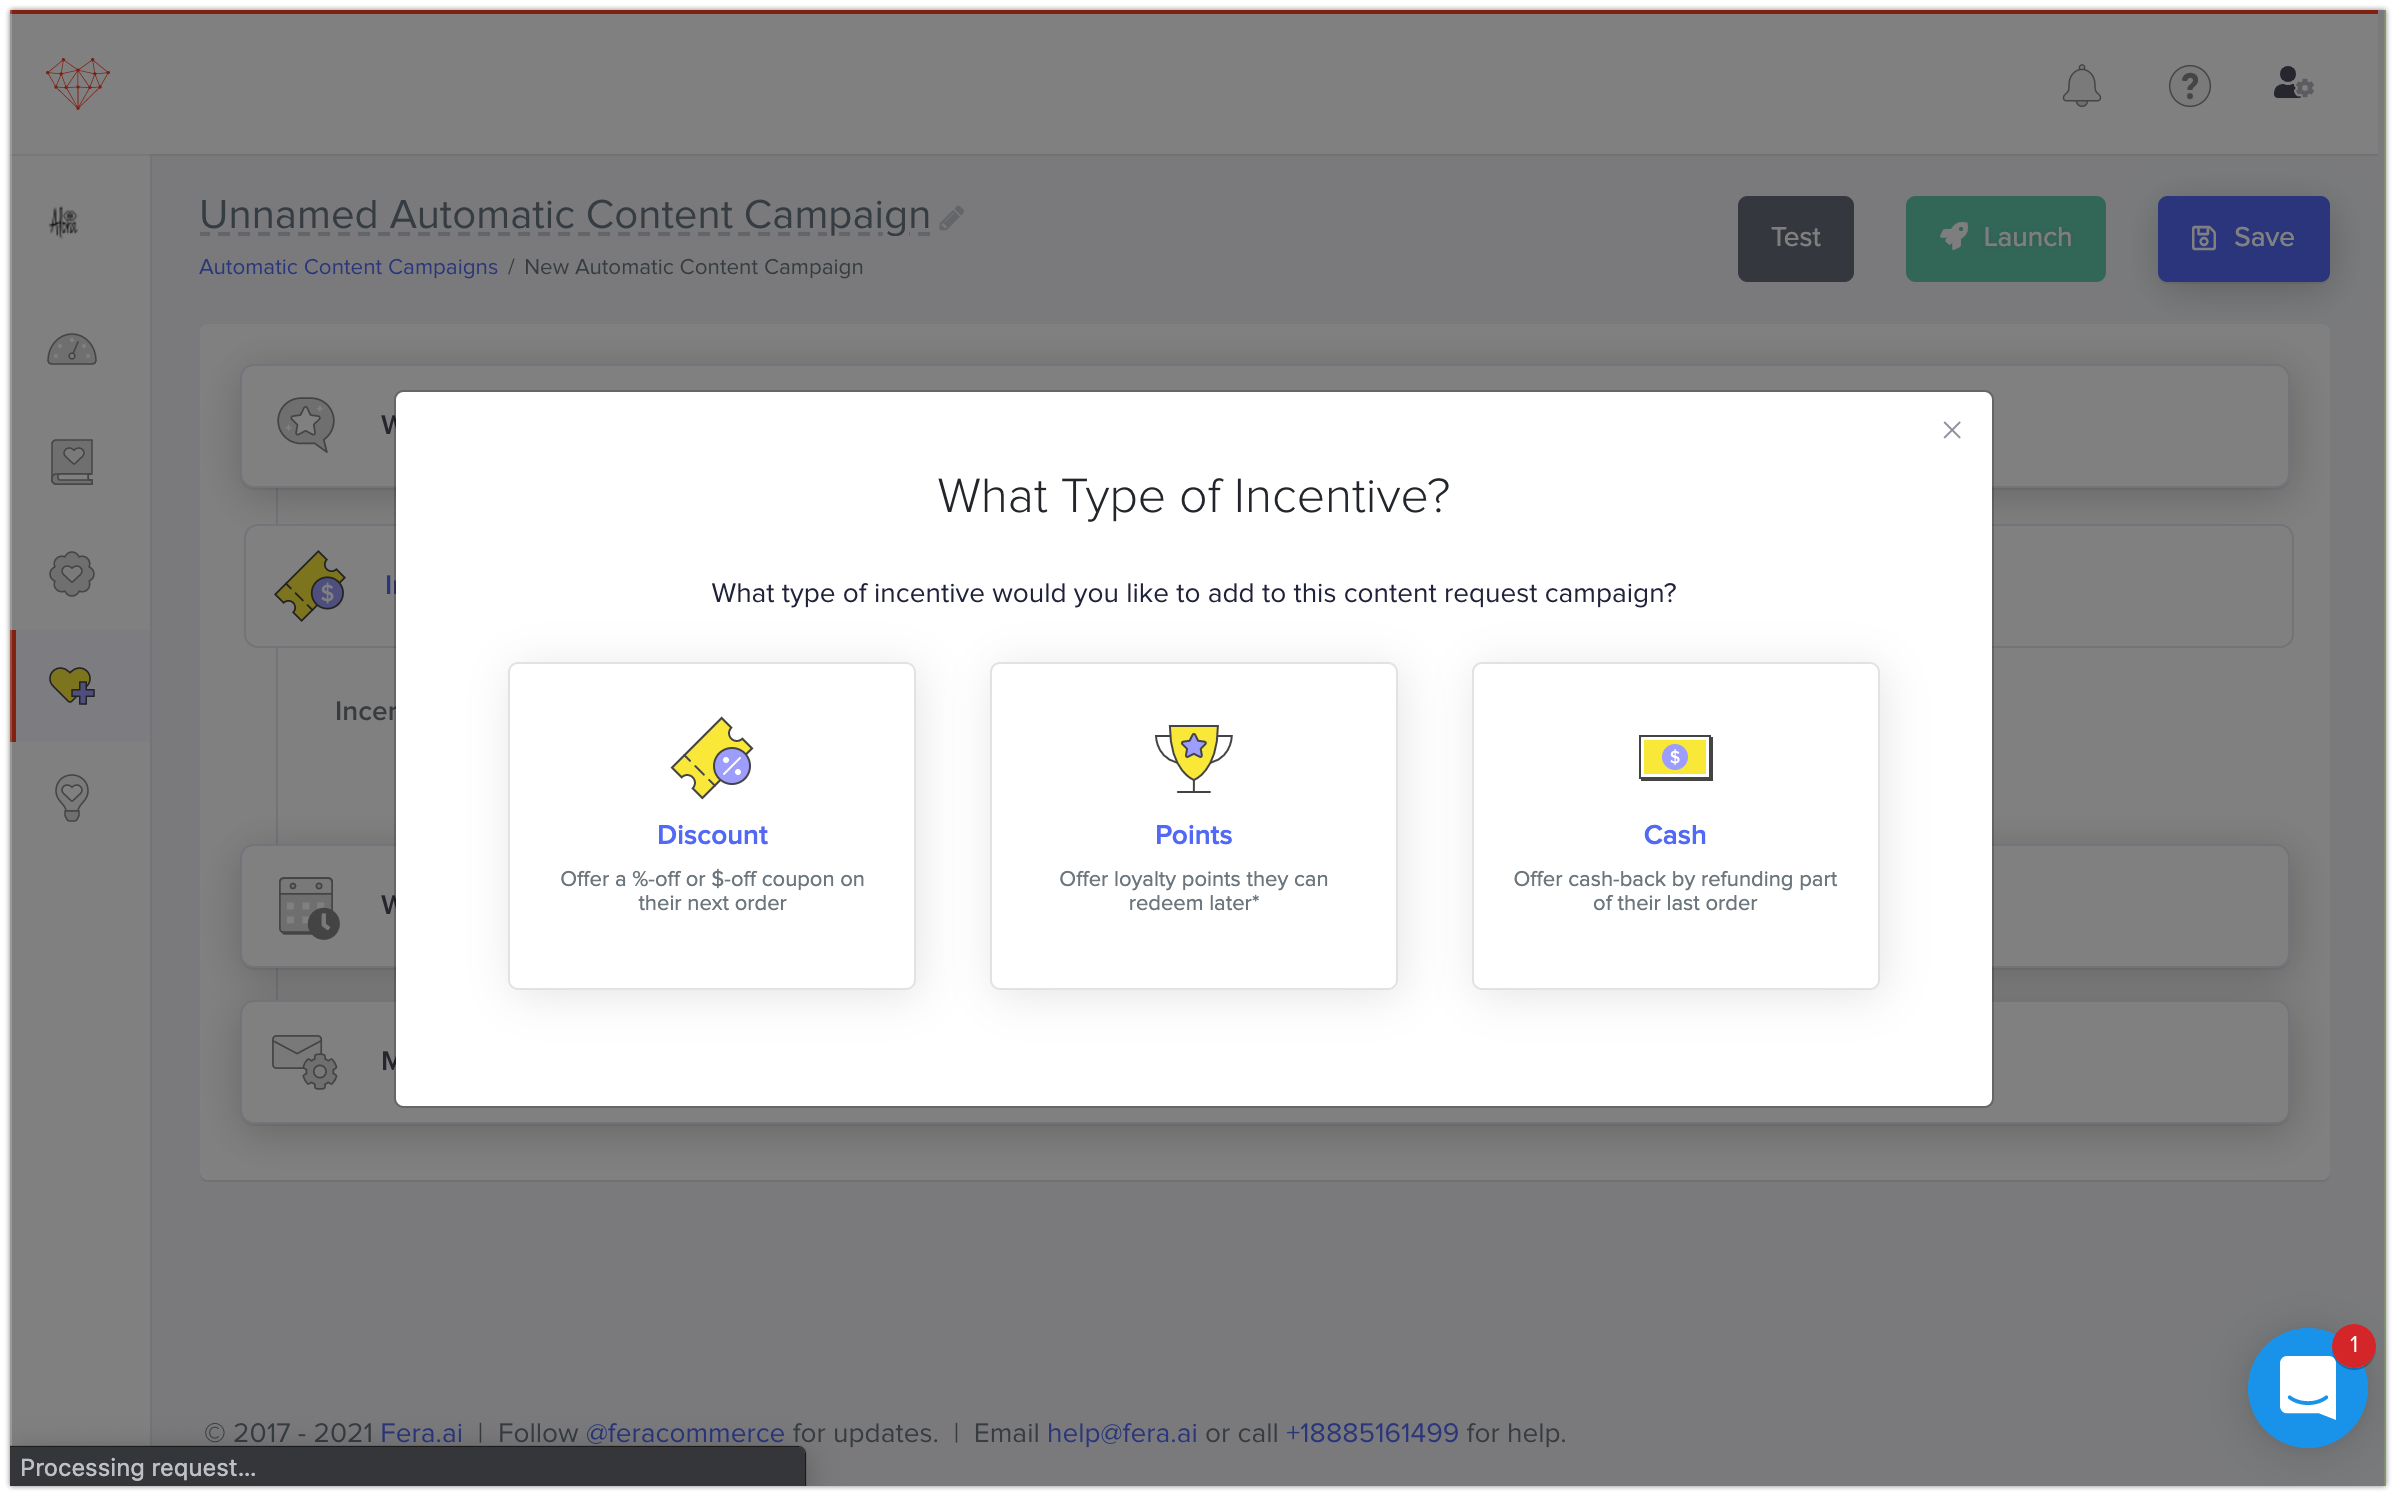Click the badge heart icon in sidebar
Screen dimensions: 2396x1496
71,573
